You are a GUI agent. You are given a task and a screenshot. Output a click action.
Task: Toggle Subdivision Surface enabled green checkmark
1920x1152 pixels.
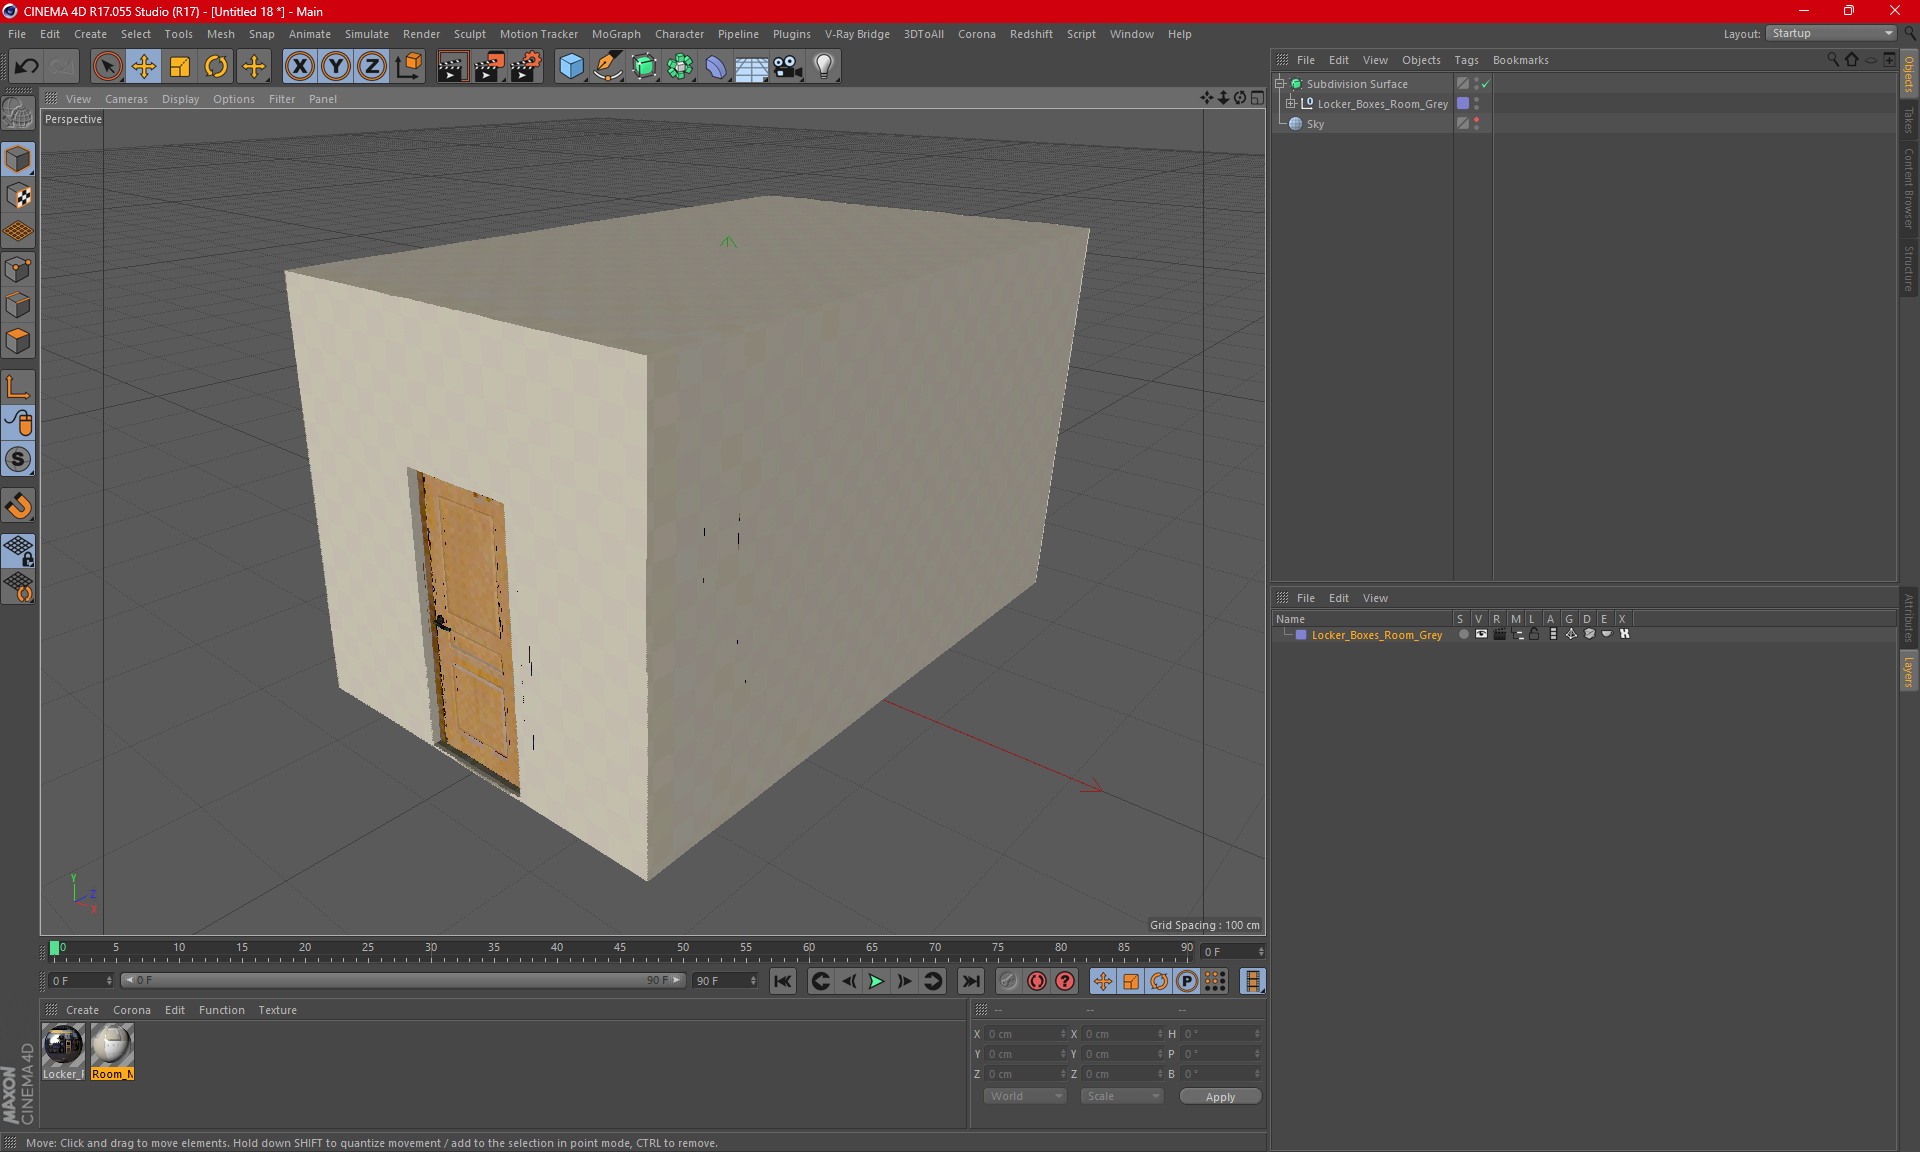point(1486,84)
